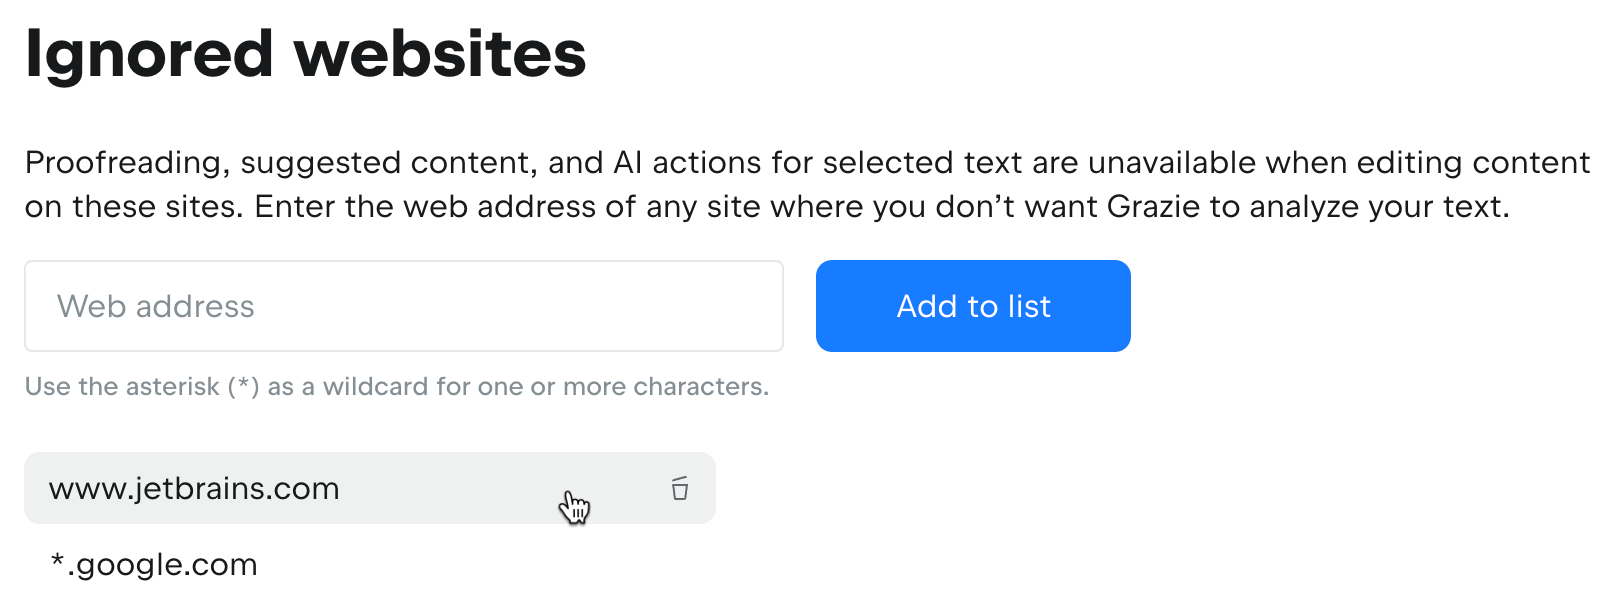
Task: Click the word "asterisk" in the hint
Action: tap(173, 387)
